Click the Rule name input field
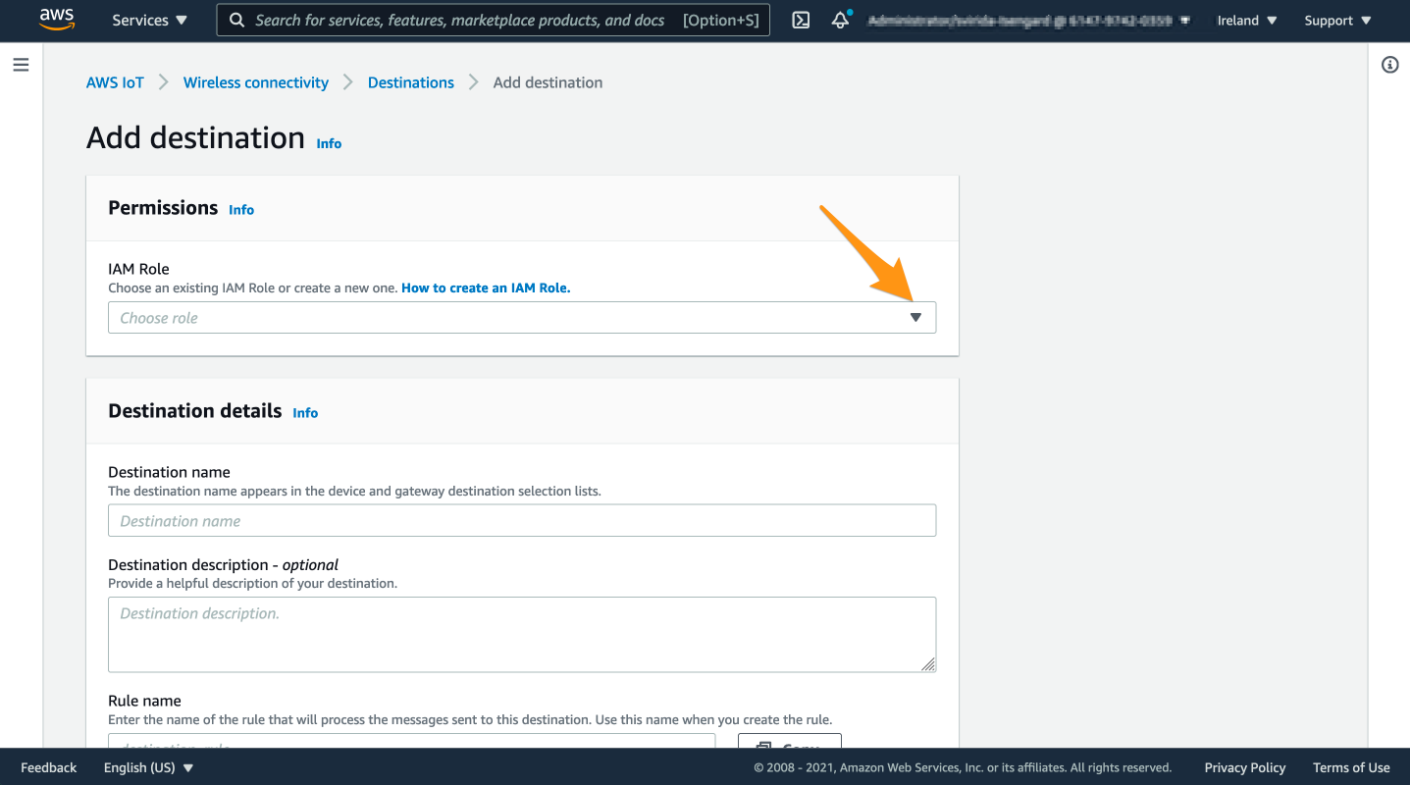This screenshot has width=1410, height=785. pos(412,741)
